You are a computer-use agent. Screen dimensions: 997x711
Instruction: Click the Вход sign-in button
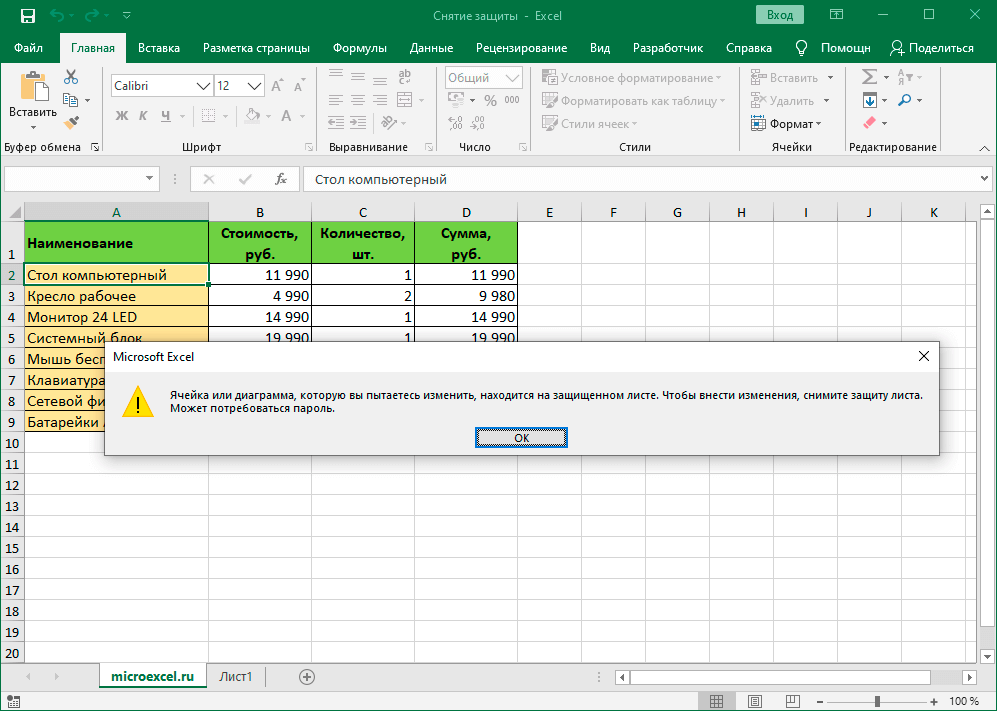coord(780,15)
